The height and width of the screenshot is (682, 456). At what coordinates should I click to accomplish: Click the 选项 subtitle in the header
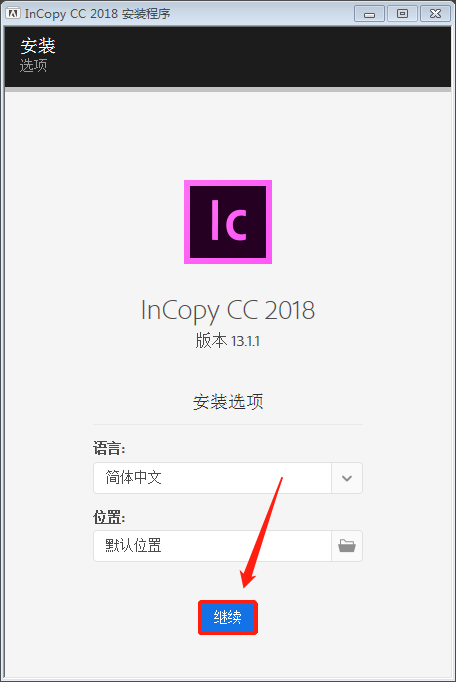click(x=34, y=66)
